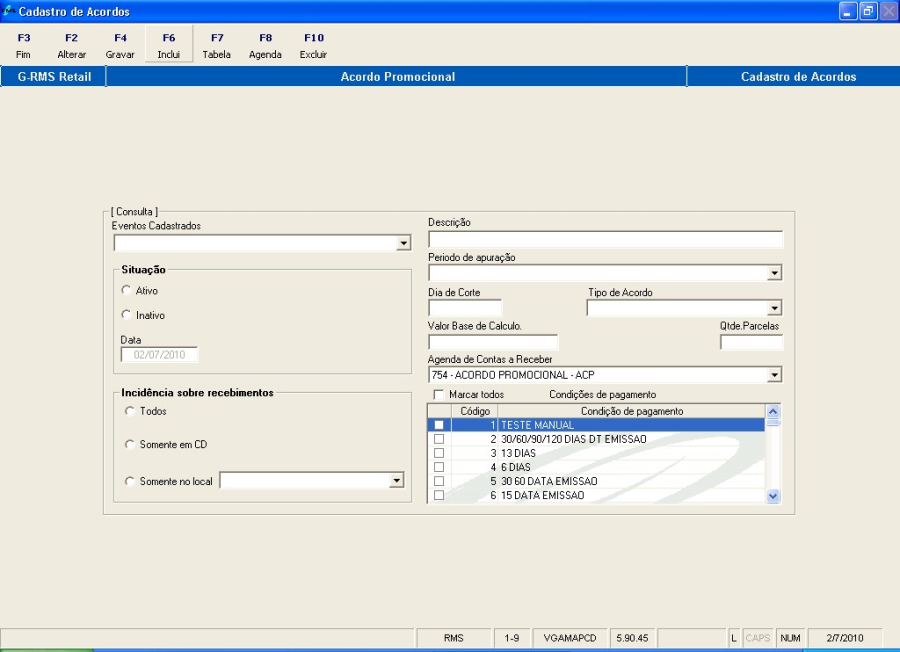Click the F8 Agenda toolbar button

coord(265,45)
